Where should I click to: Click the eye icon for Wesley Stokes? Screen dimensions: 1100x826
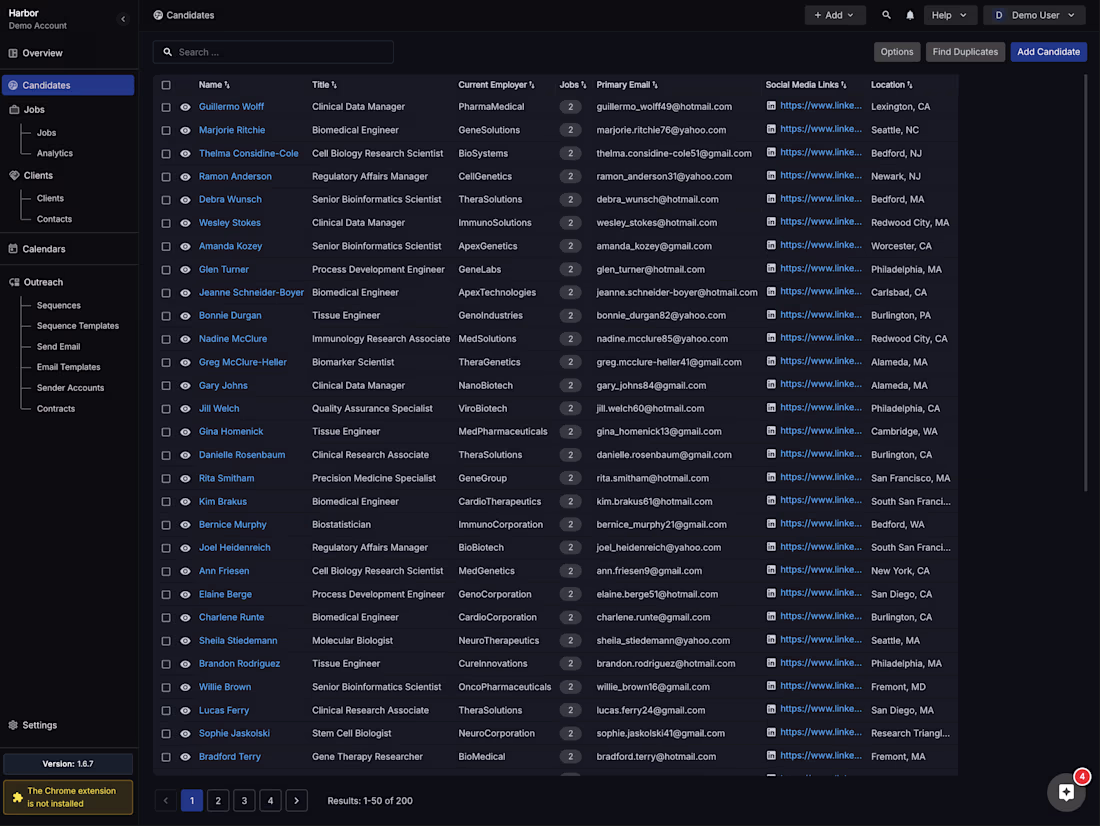[185, 223]
